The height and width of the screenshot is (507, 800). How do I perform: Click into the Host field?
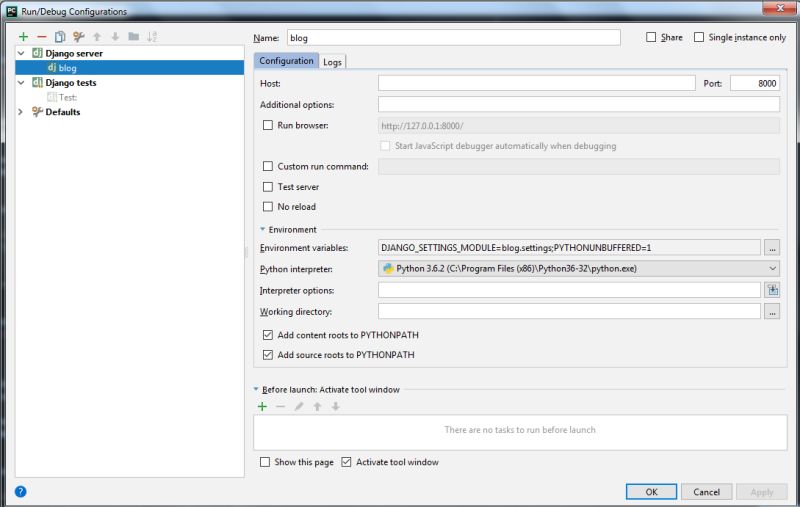[x=537, y=83]
